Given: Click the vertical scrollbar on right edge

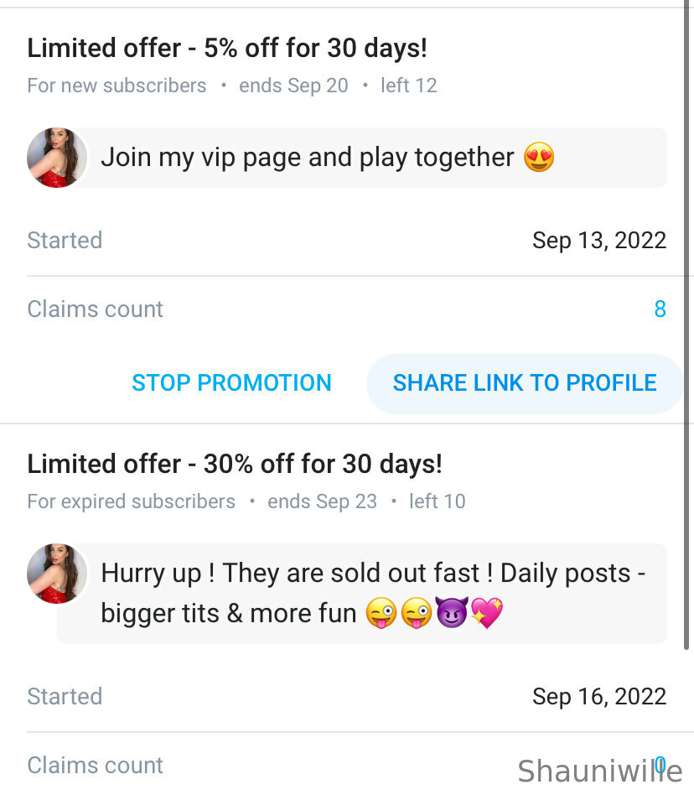Looking at the screenshot, I should (687, 300).
